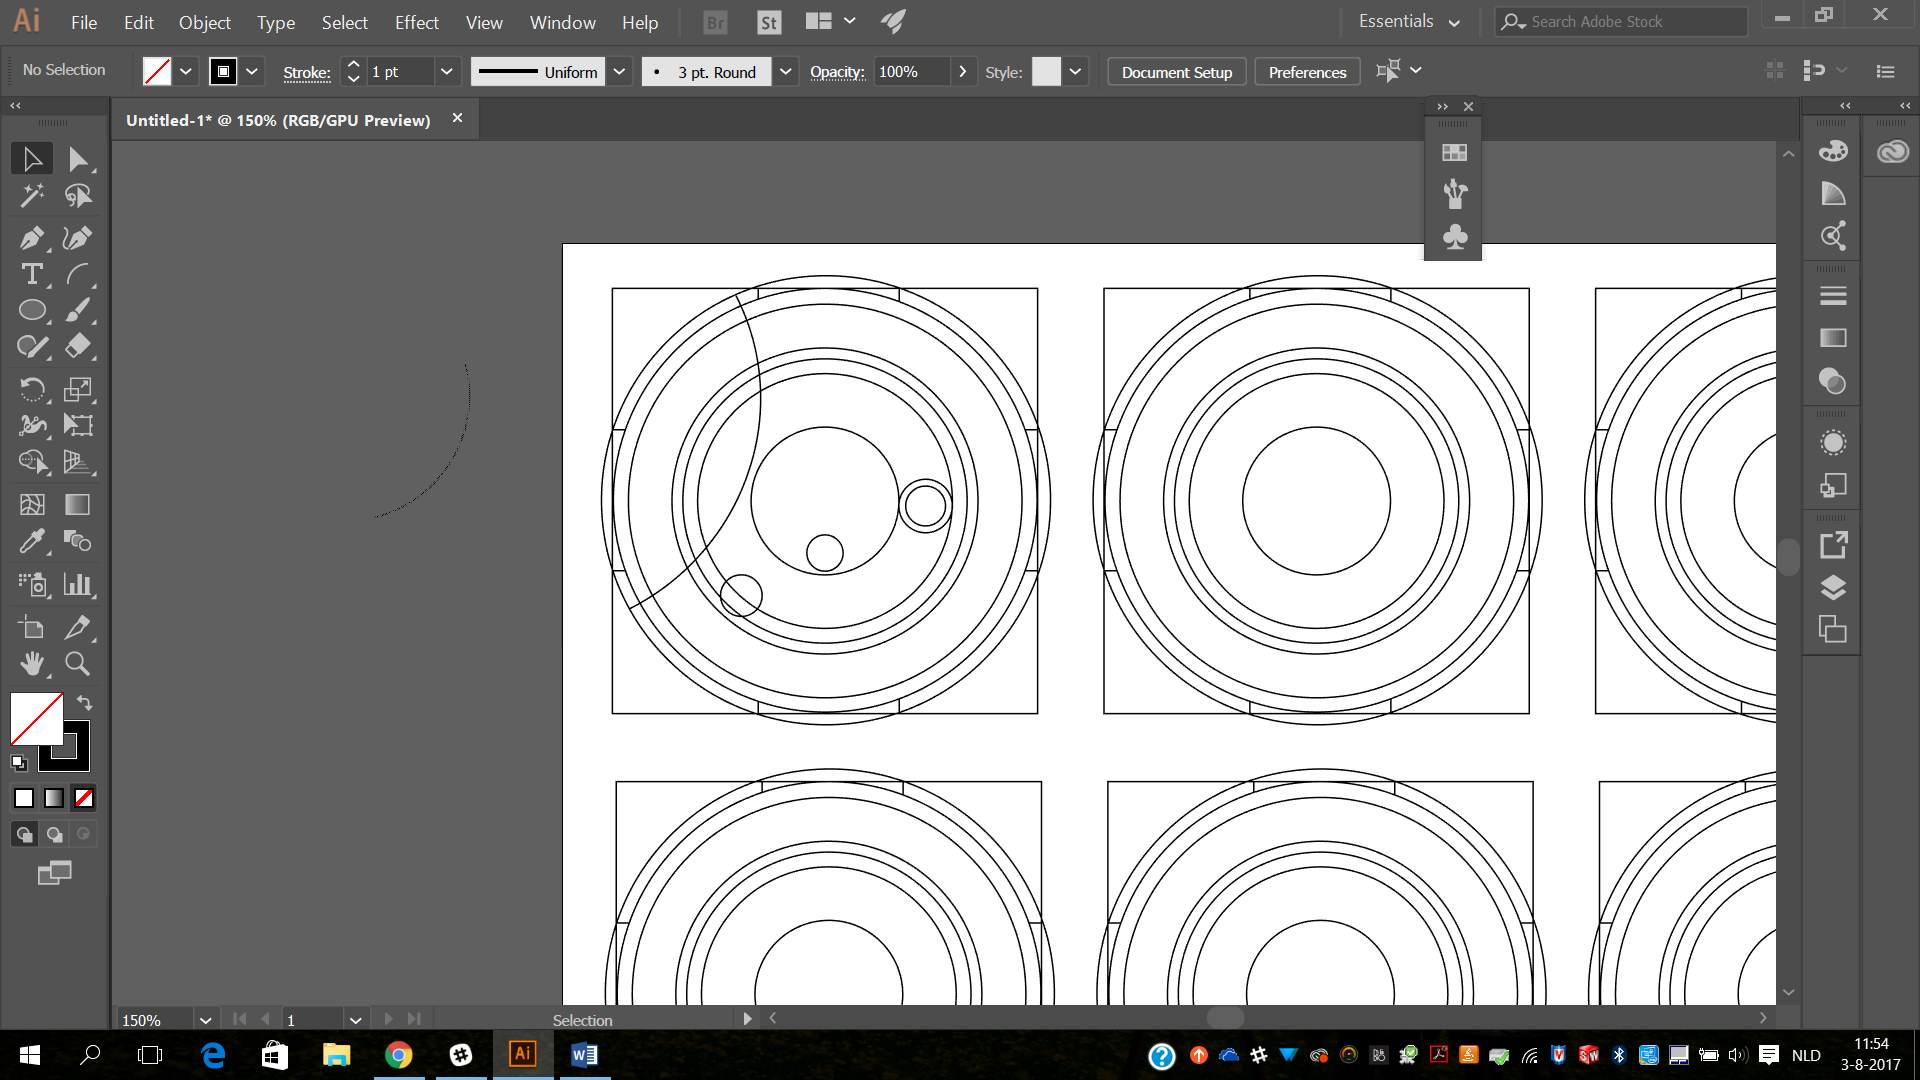Switch to the Untitled-1 document tab
The width and height of the screenshot is (1920, 1080).
click(278, 120)
